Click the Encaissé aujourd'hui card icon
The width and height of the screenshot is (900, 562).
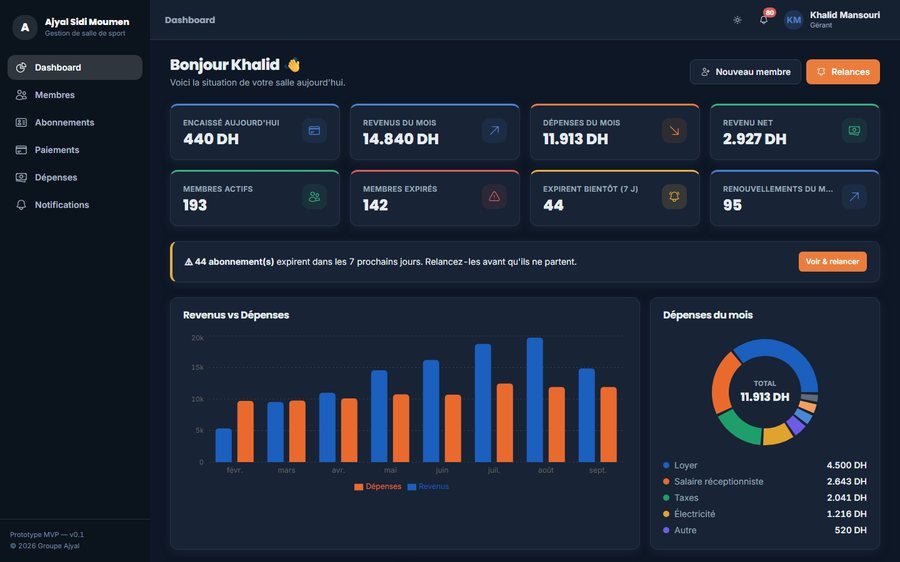coord(315,130)
